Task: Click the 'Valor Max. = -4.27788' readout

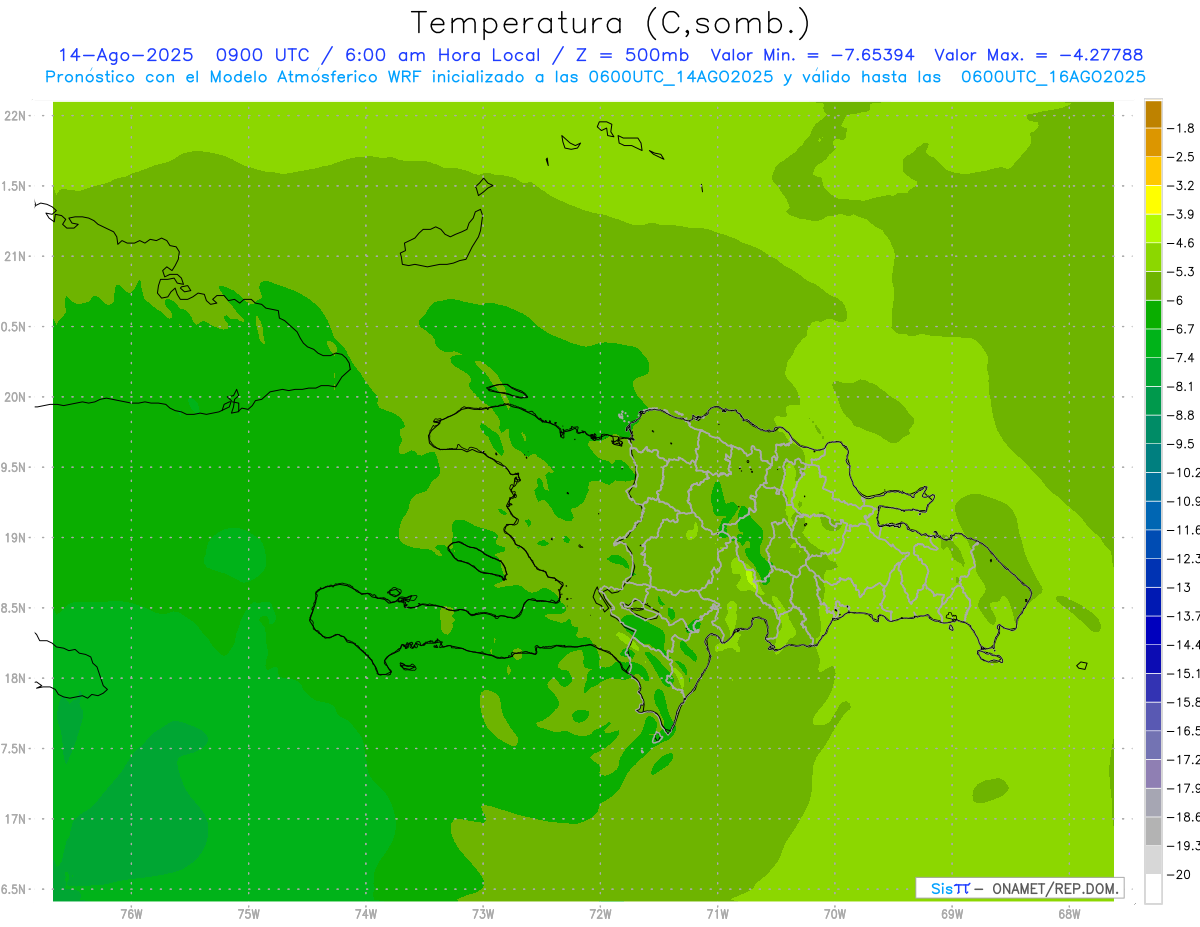Action: [x=1038, y=55]
